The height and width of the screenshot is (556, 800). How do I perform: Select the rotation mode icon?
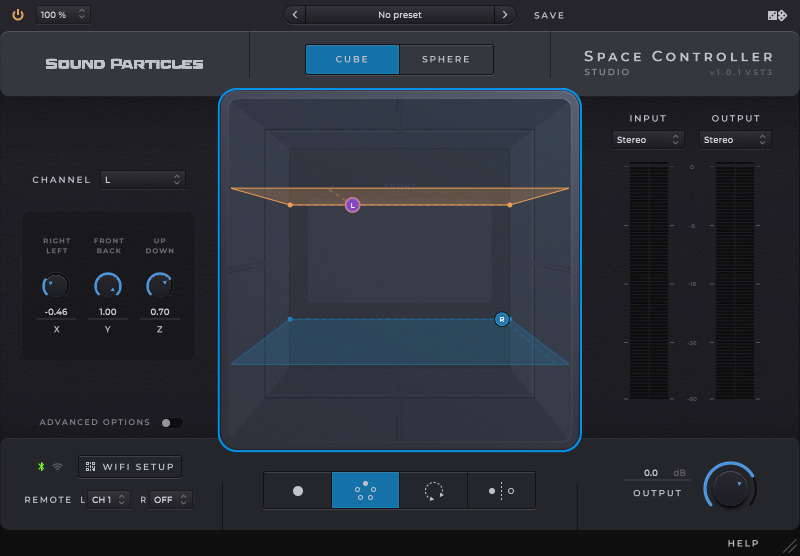[x=433, y=491]
